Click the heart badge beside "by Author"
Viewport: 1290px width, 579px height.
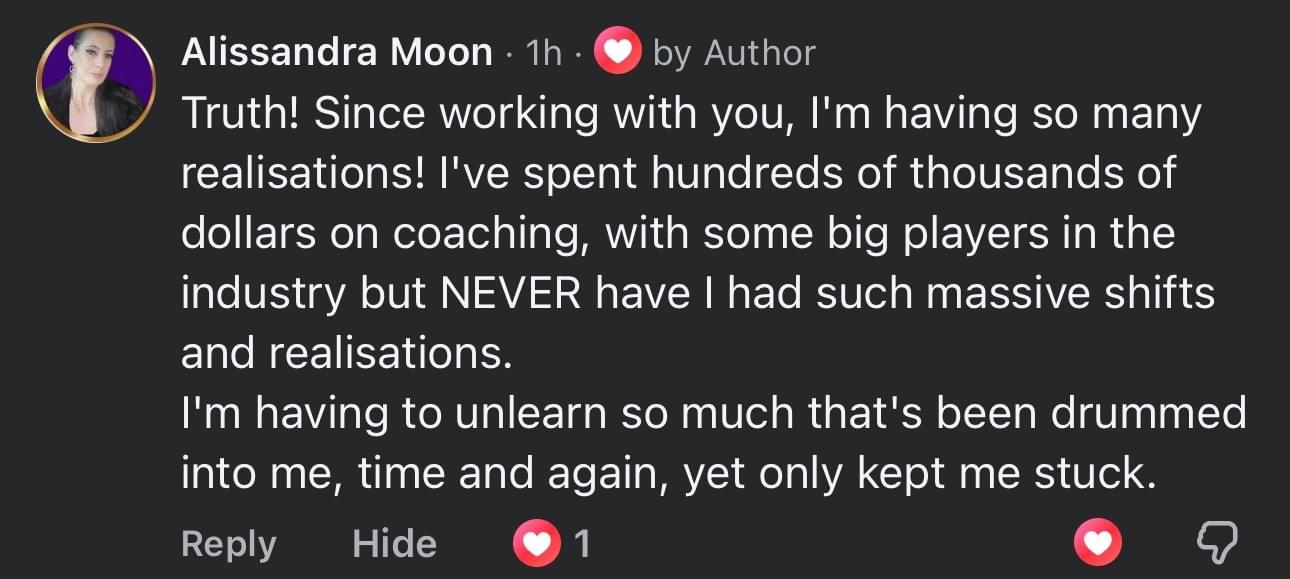coord(618,53)
